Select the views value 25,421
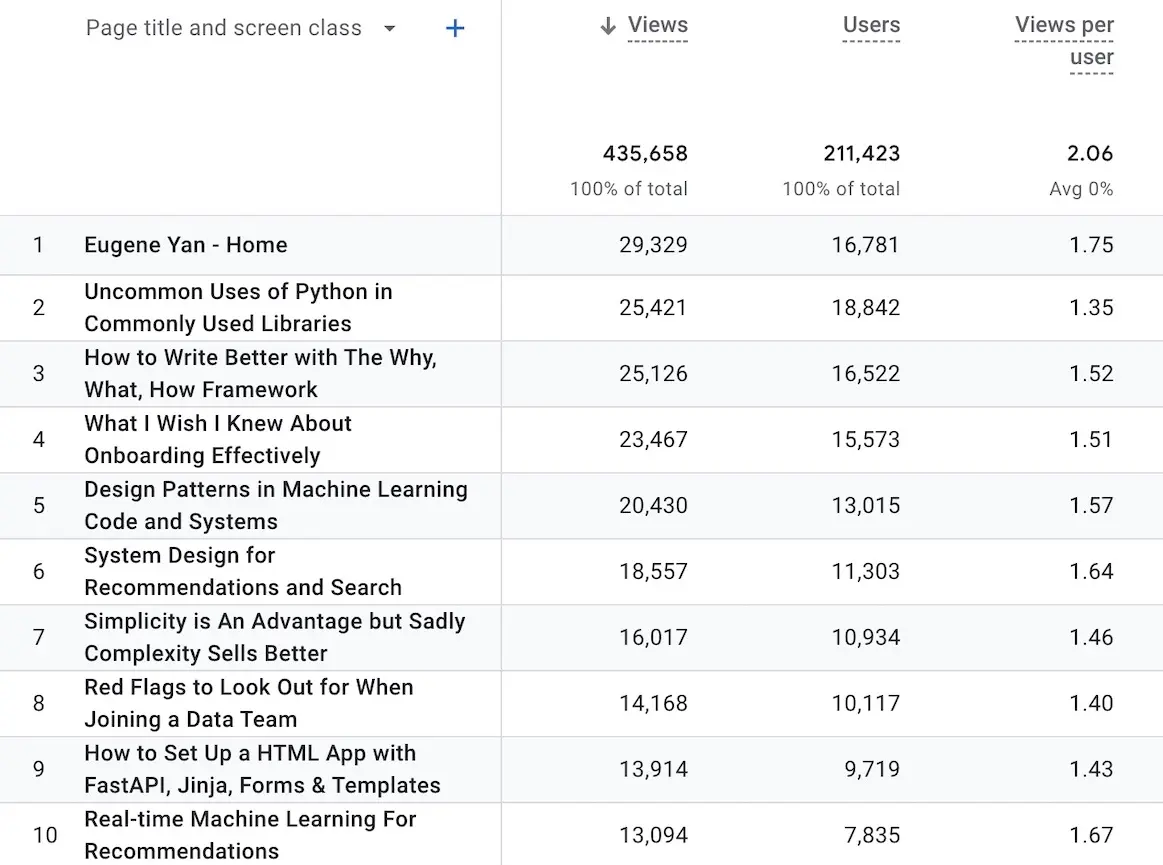Viewport: 1163px width, 865px height. pos(653,308)
